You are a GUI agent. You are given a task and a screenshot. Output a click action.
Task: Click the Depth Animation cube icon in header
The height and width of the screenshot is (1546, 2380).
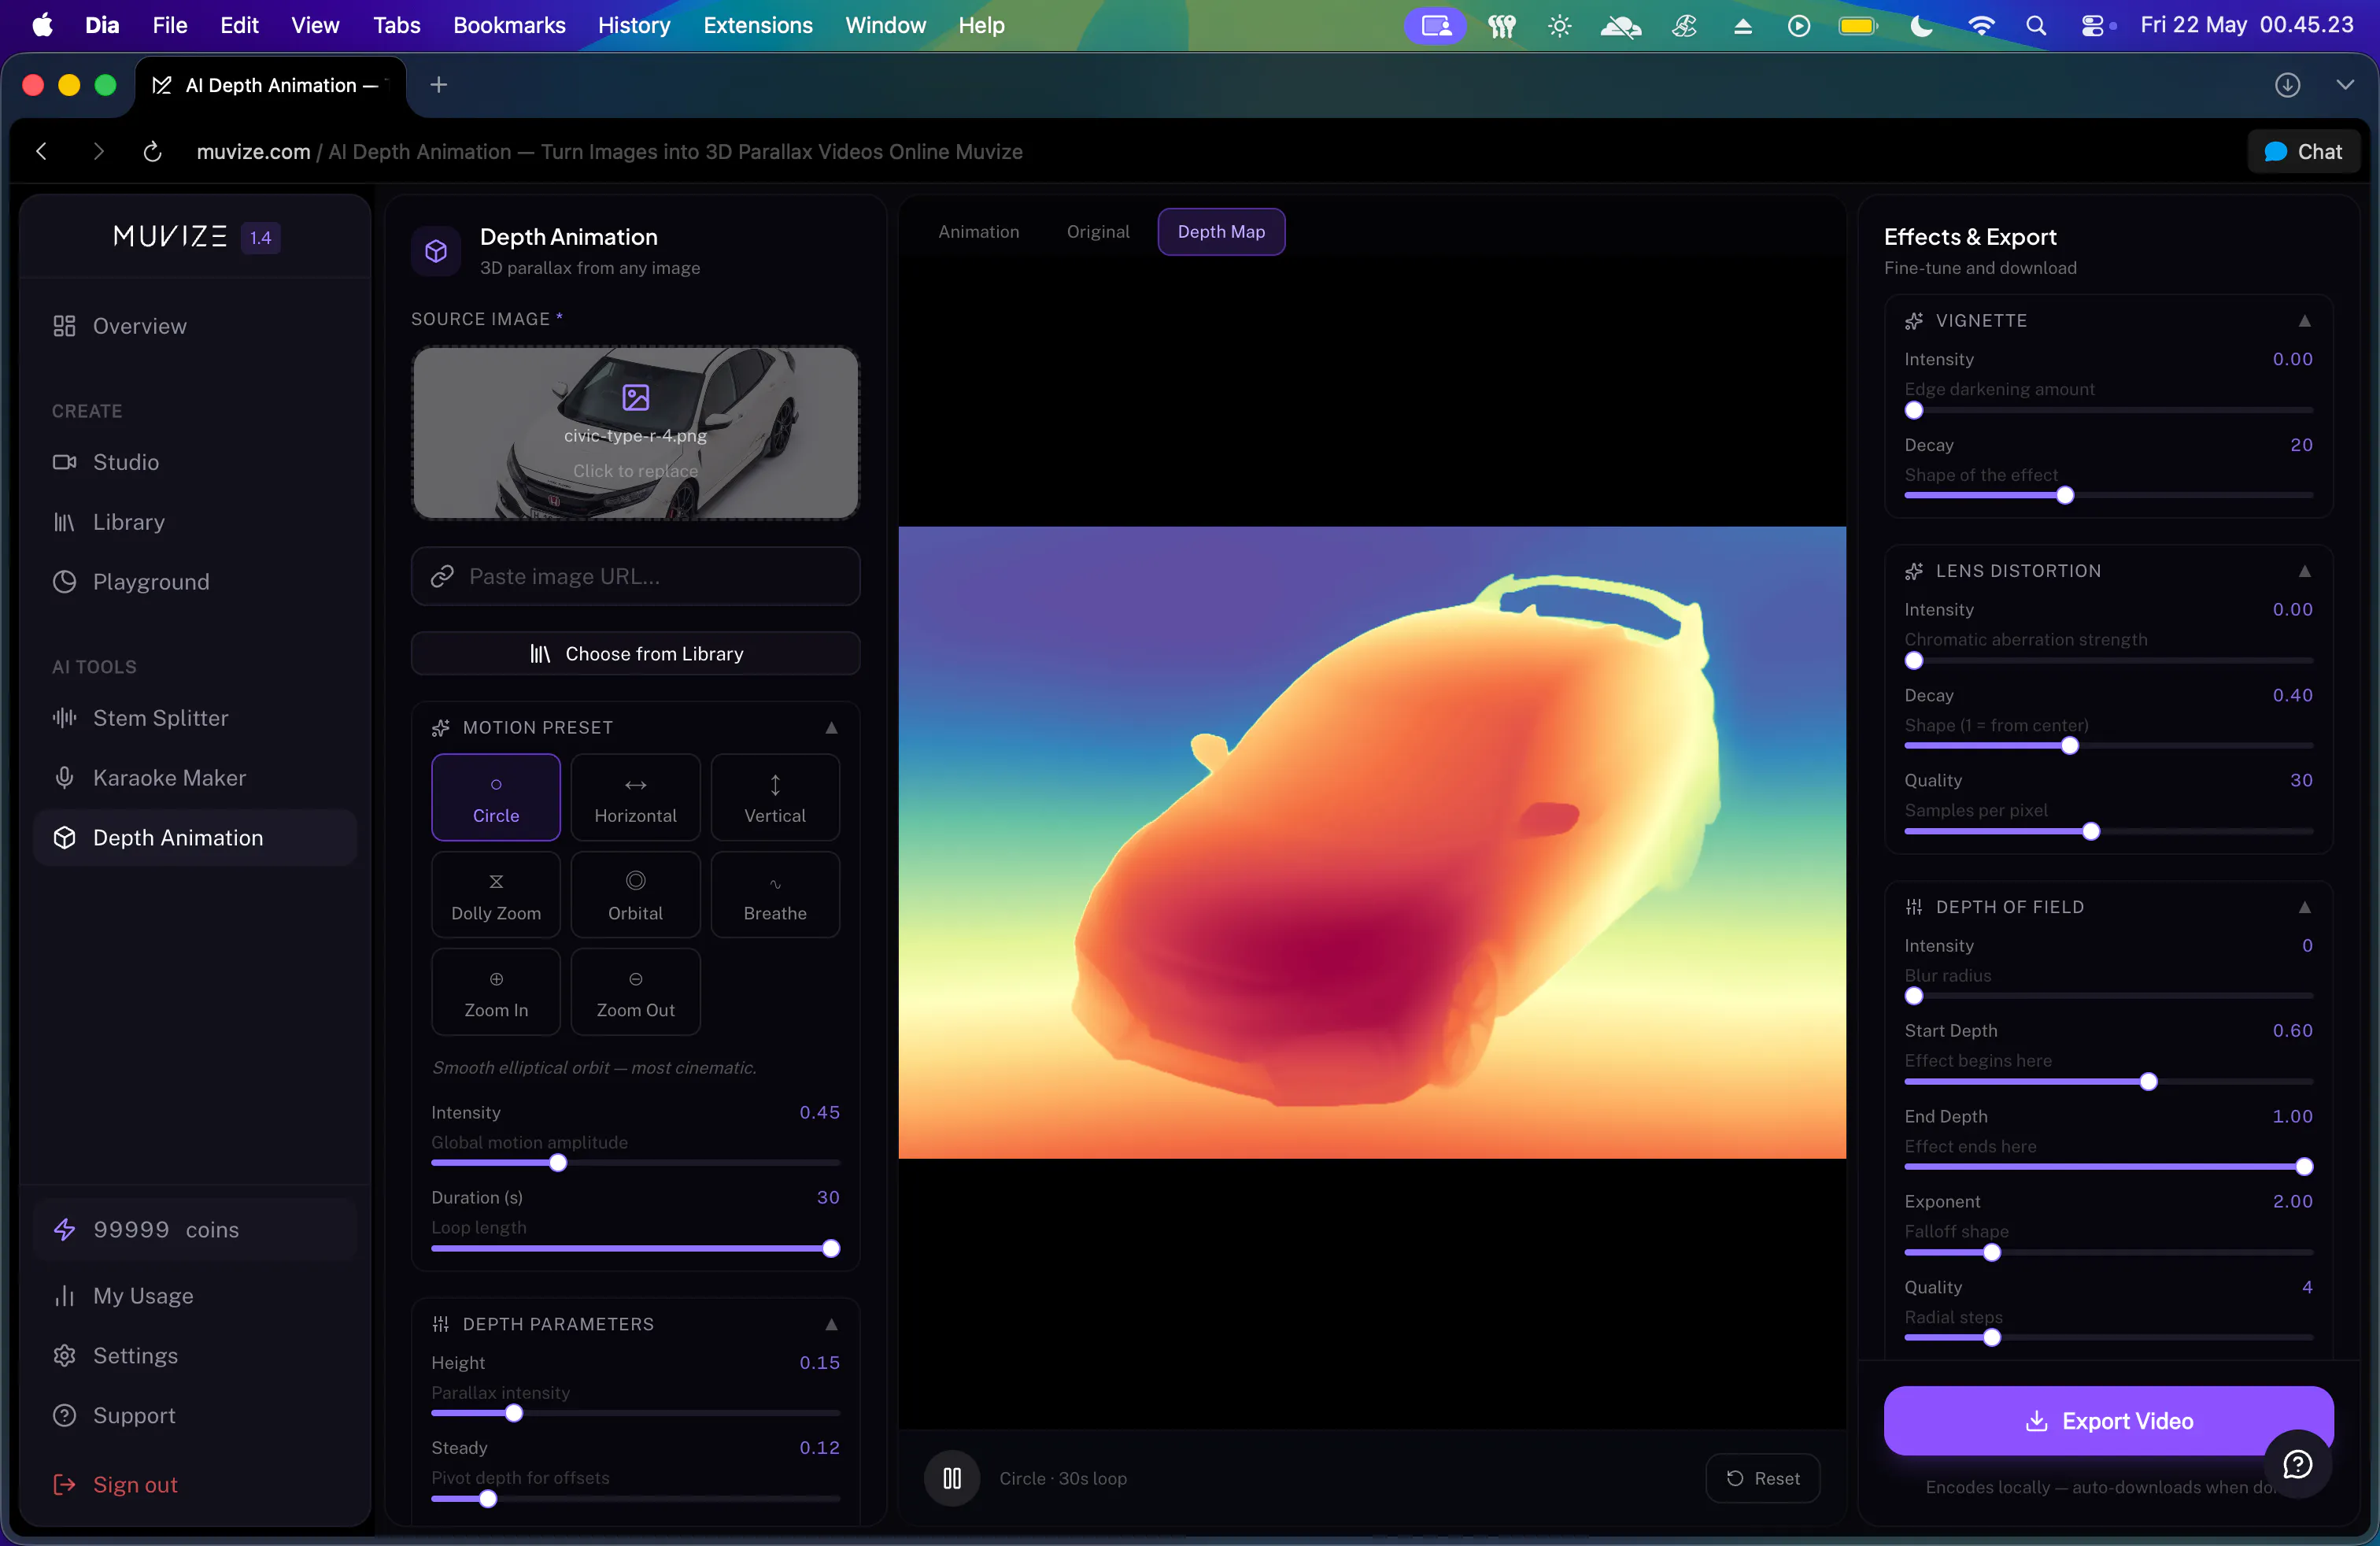(436, 251)
